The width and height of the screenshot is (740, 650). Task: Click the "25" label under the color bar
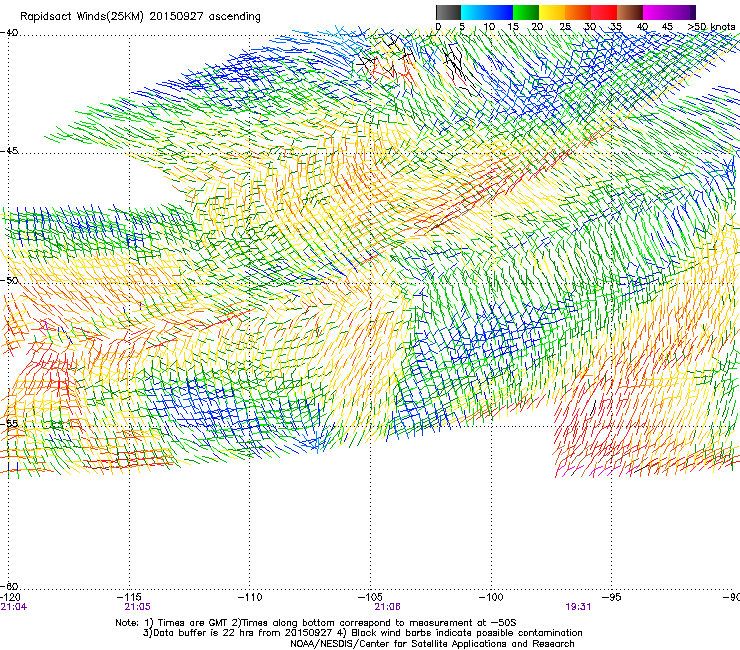565,26
